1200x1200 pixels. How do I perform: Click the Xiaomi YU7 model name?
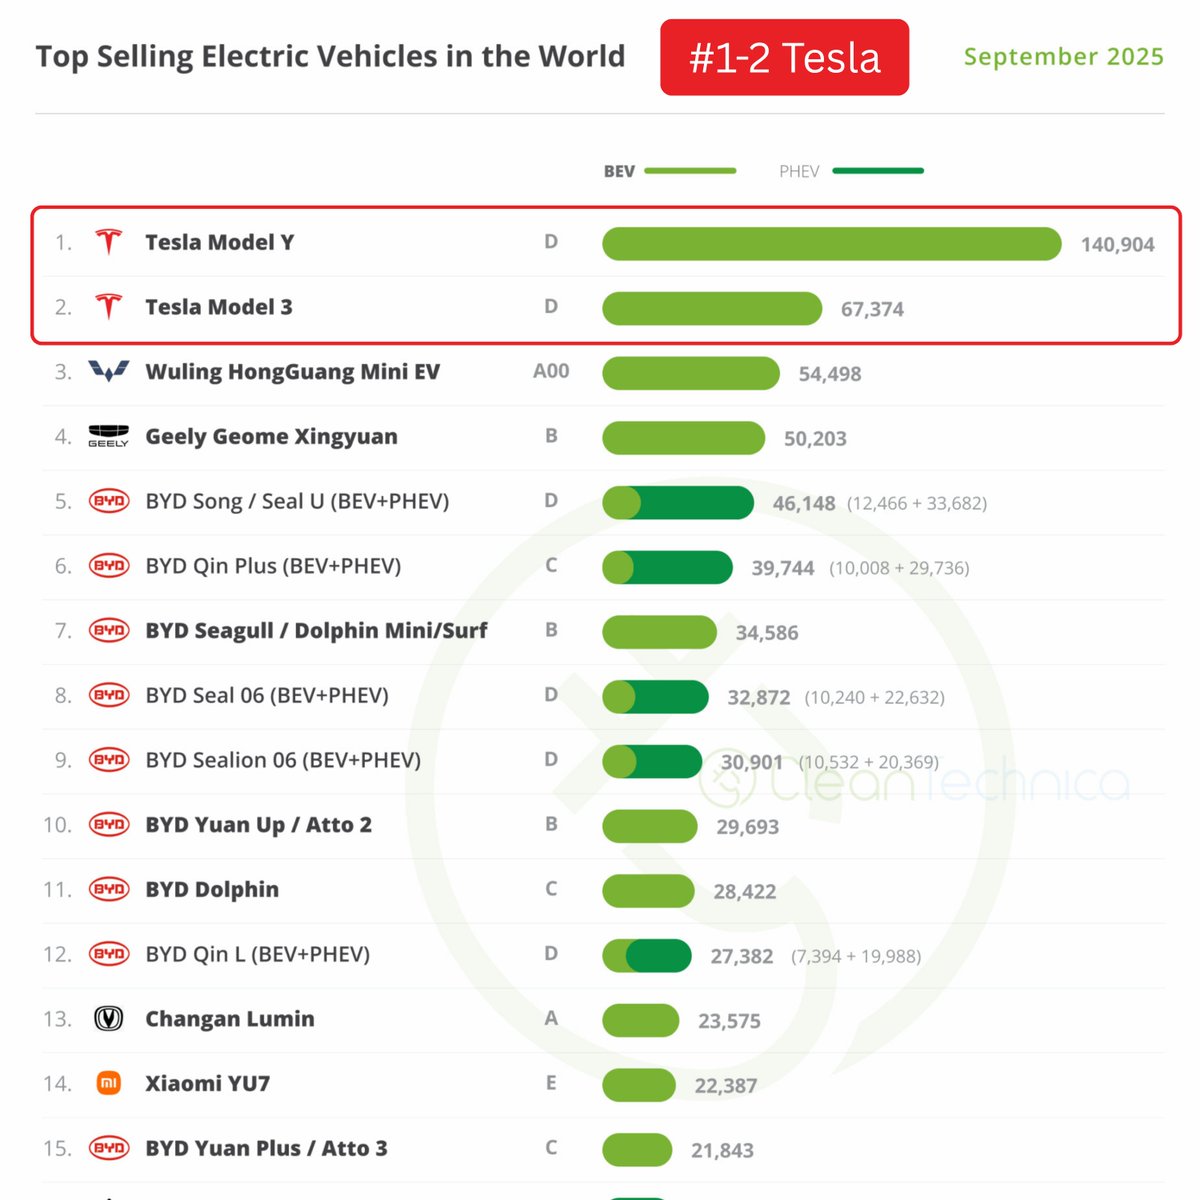(x=208, y=1084)
